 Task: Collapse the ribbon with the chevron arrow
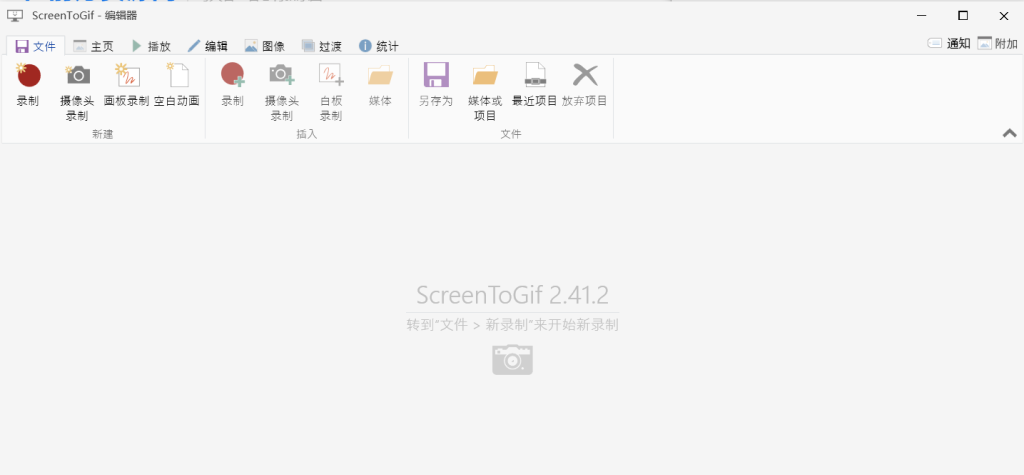click(x=1010, y=133)
